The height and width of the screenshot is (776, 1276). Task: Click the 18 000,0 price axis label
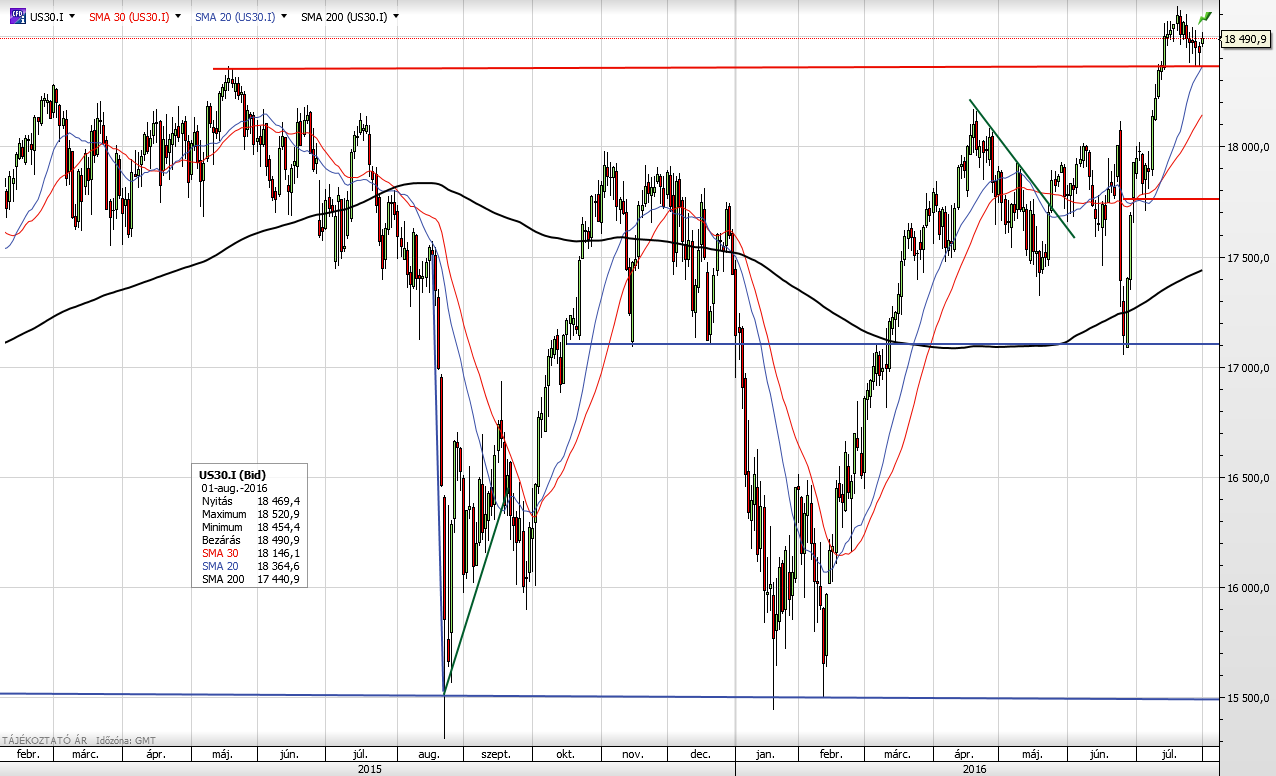tap(1248, 148)
